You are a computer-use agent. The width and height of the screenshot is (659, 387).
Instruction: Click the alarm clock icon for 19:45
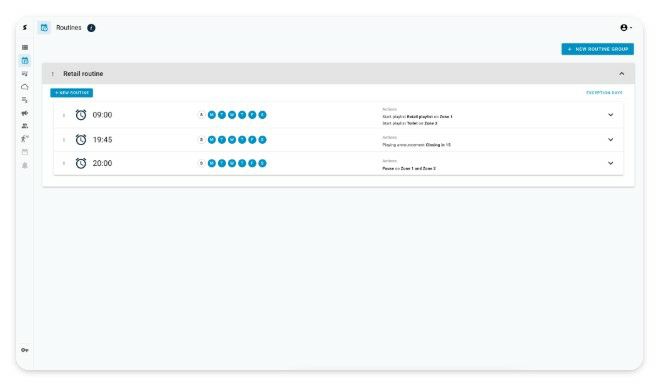[81, 140]
